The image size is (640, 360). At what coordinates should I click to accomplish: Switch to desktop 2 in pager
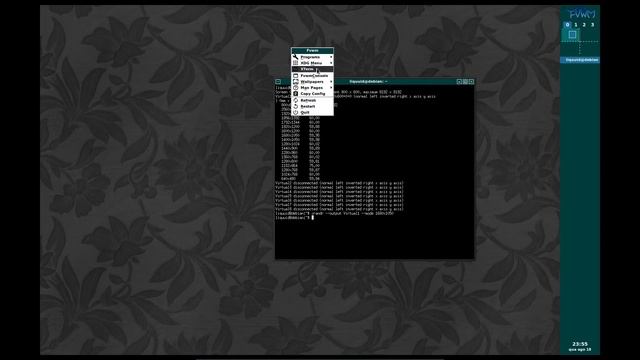pyautogui.click(x=584, y=25)
